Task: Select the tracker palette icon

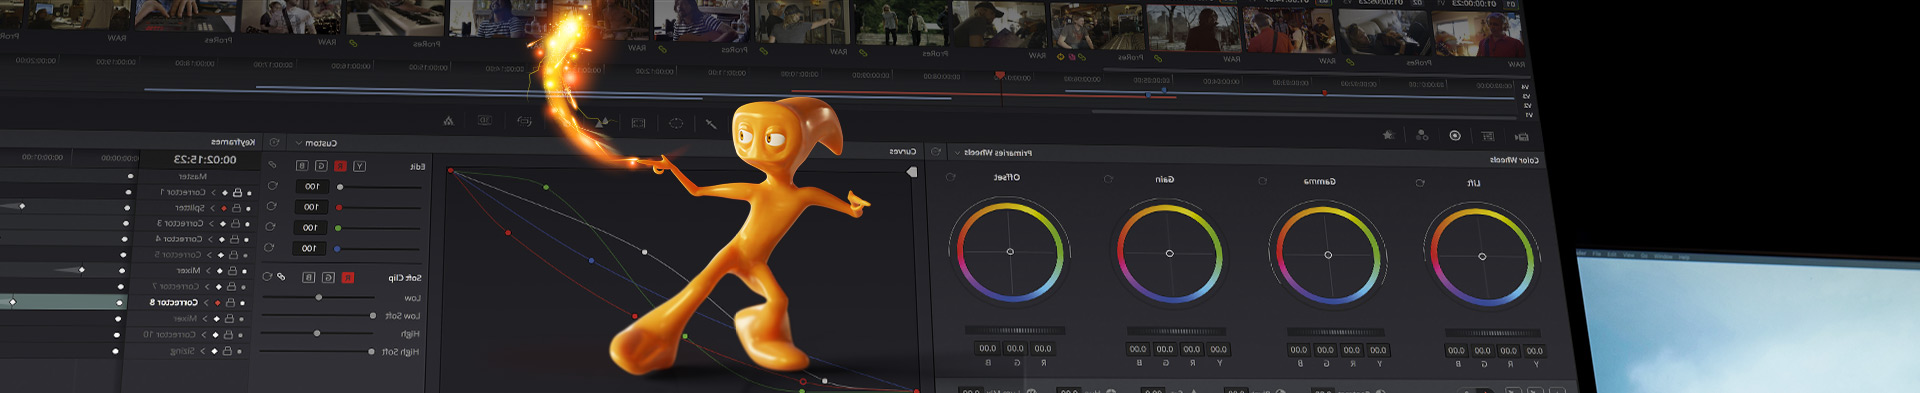Action: [638, 123]
